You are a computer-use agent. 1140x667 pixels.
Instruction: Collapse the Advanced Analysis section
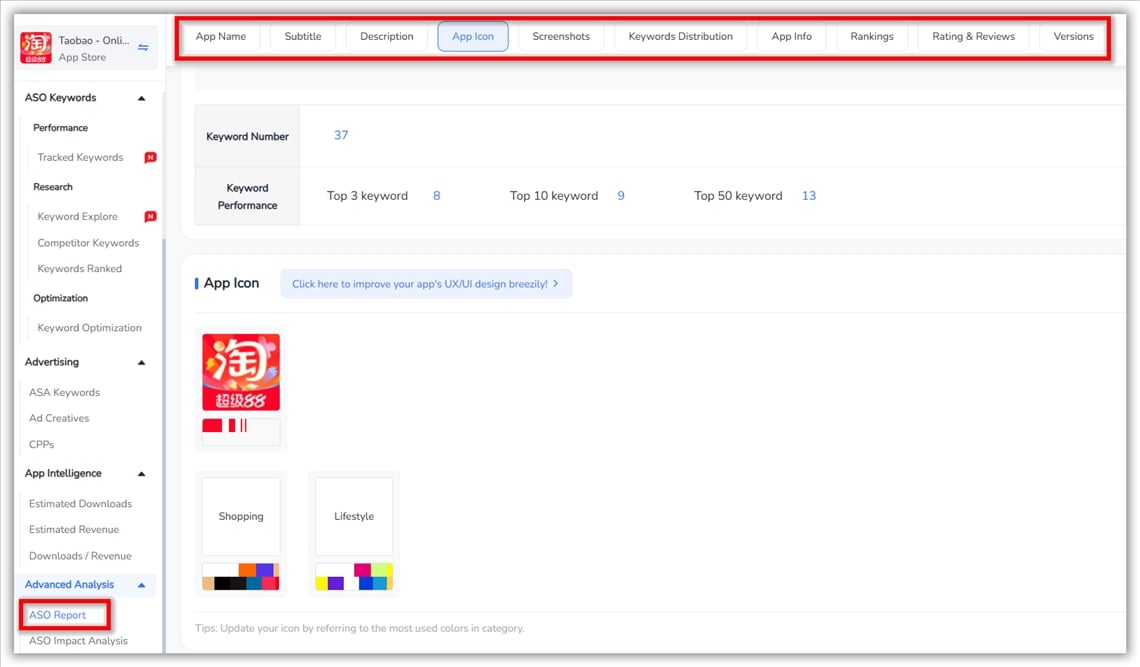click(141, 585)
